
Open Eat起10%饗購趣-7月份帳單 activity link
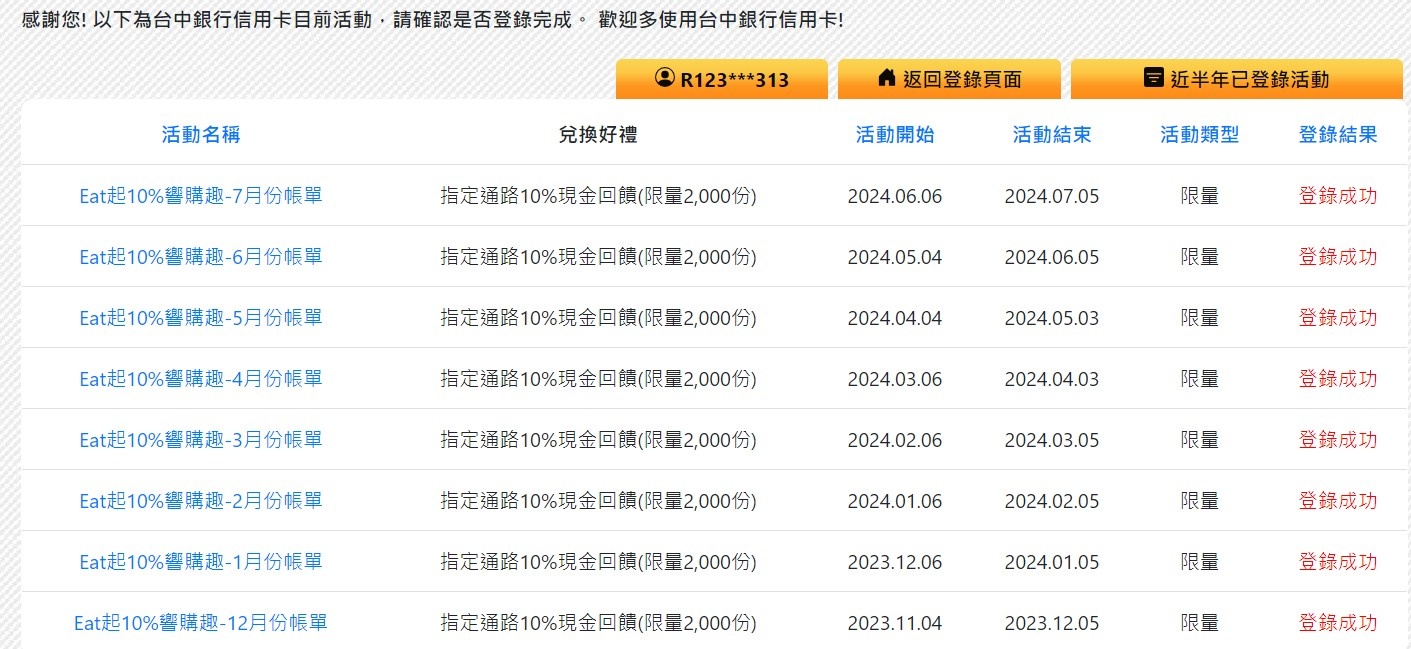pos(201,196)
